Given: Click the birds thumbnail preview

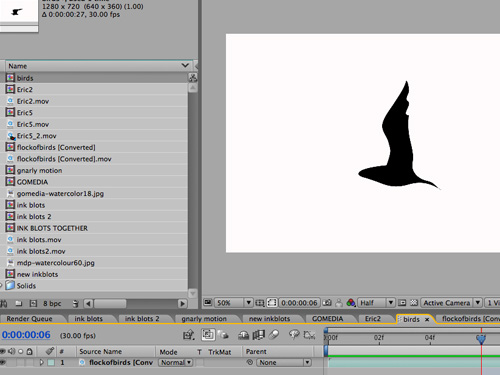Looking at the screenshot, I should tap(19, 11).
